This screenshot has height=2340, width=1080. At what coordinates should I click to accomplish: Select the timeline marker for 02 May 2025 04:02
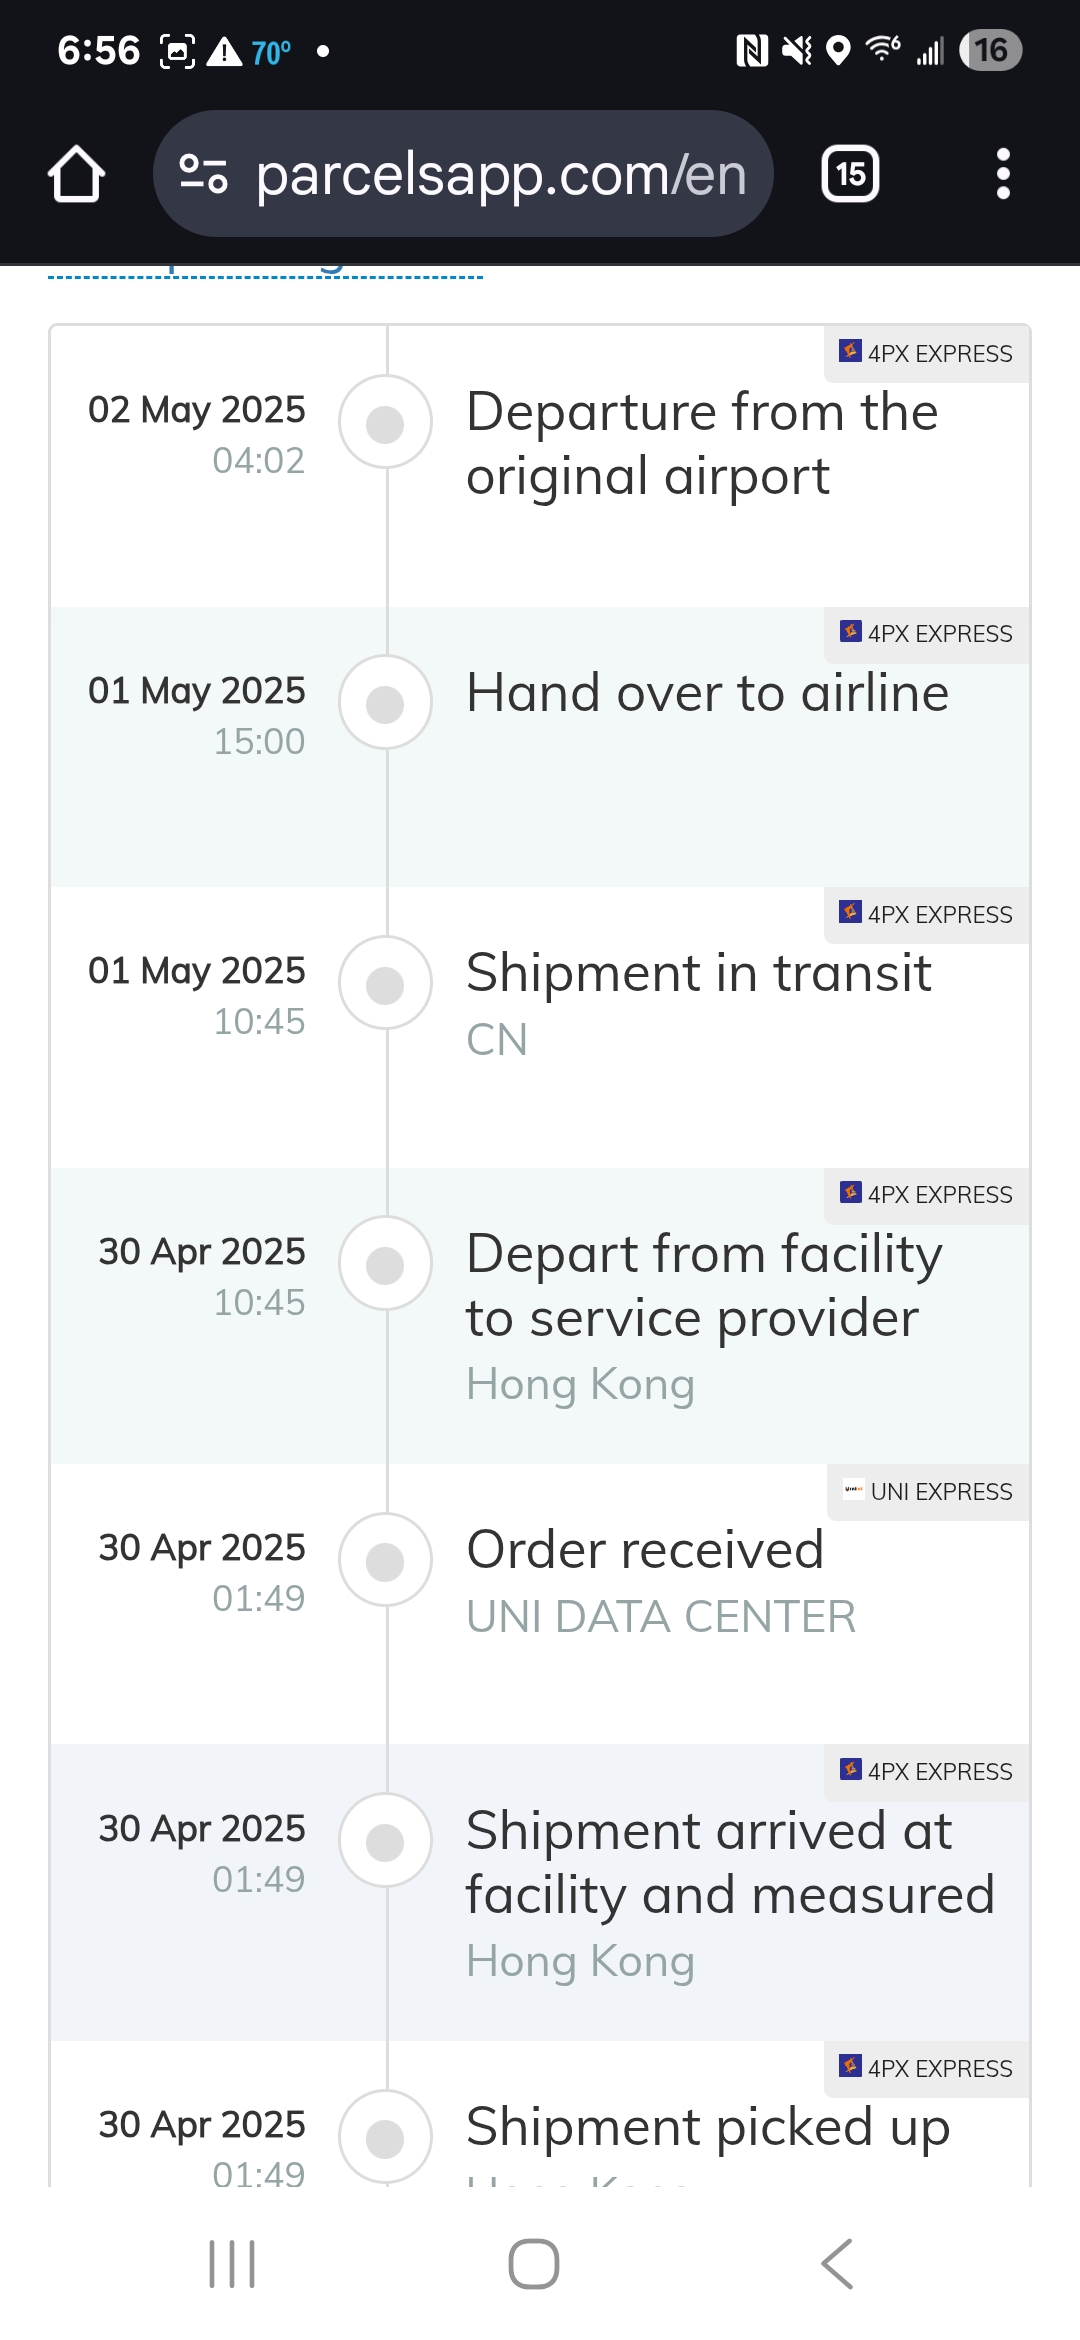coord(385,422)
